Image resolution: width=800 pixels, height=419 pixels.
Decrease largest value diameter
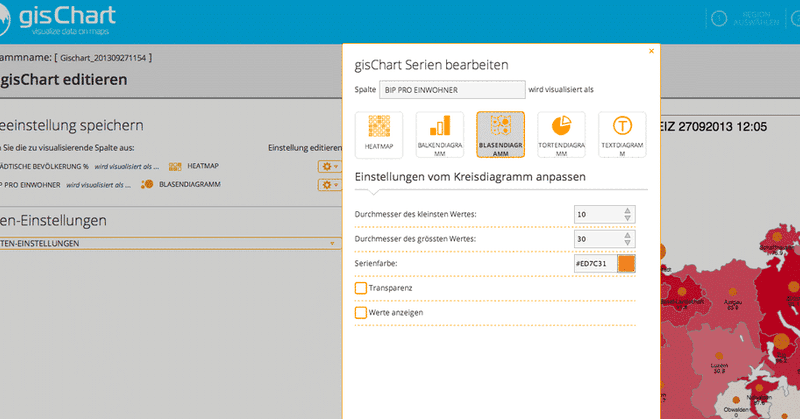(628, 243)
